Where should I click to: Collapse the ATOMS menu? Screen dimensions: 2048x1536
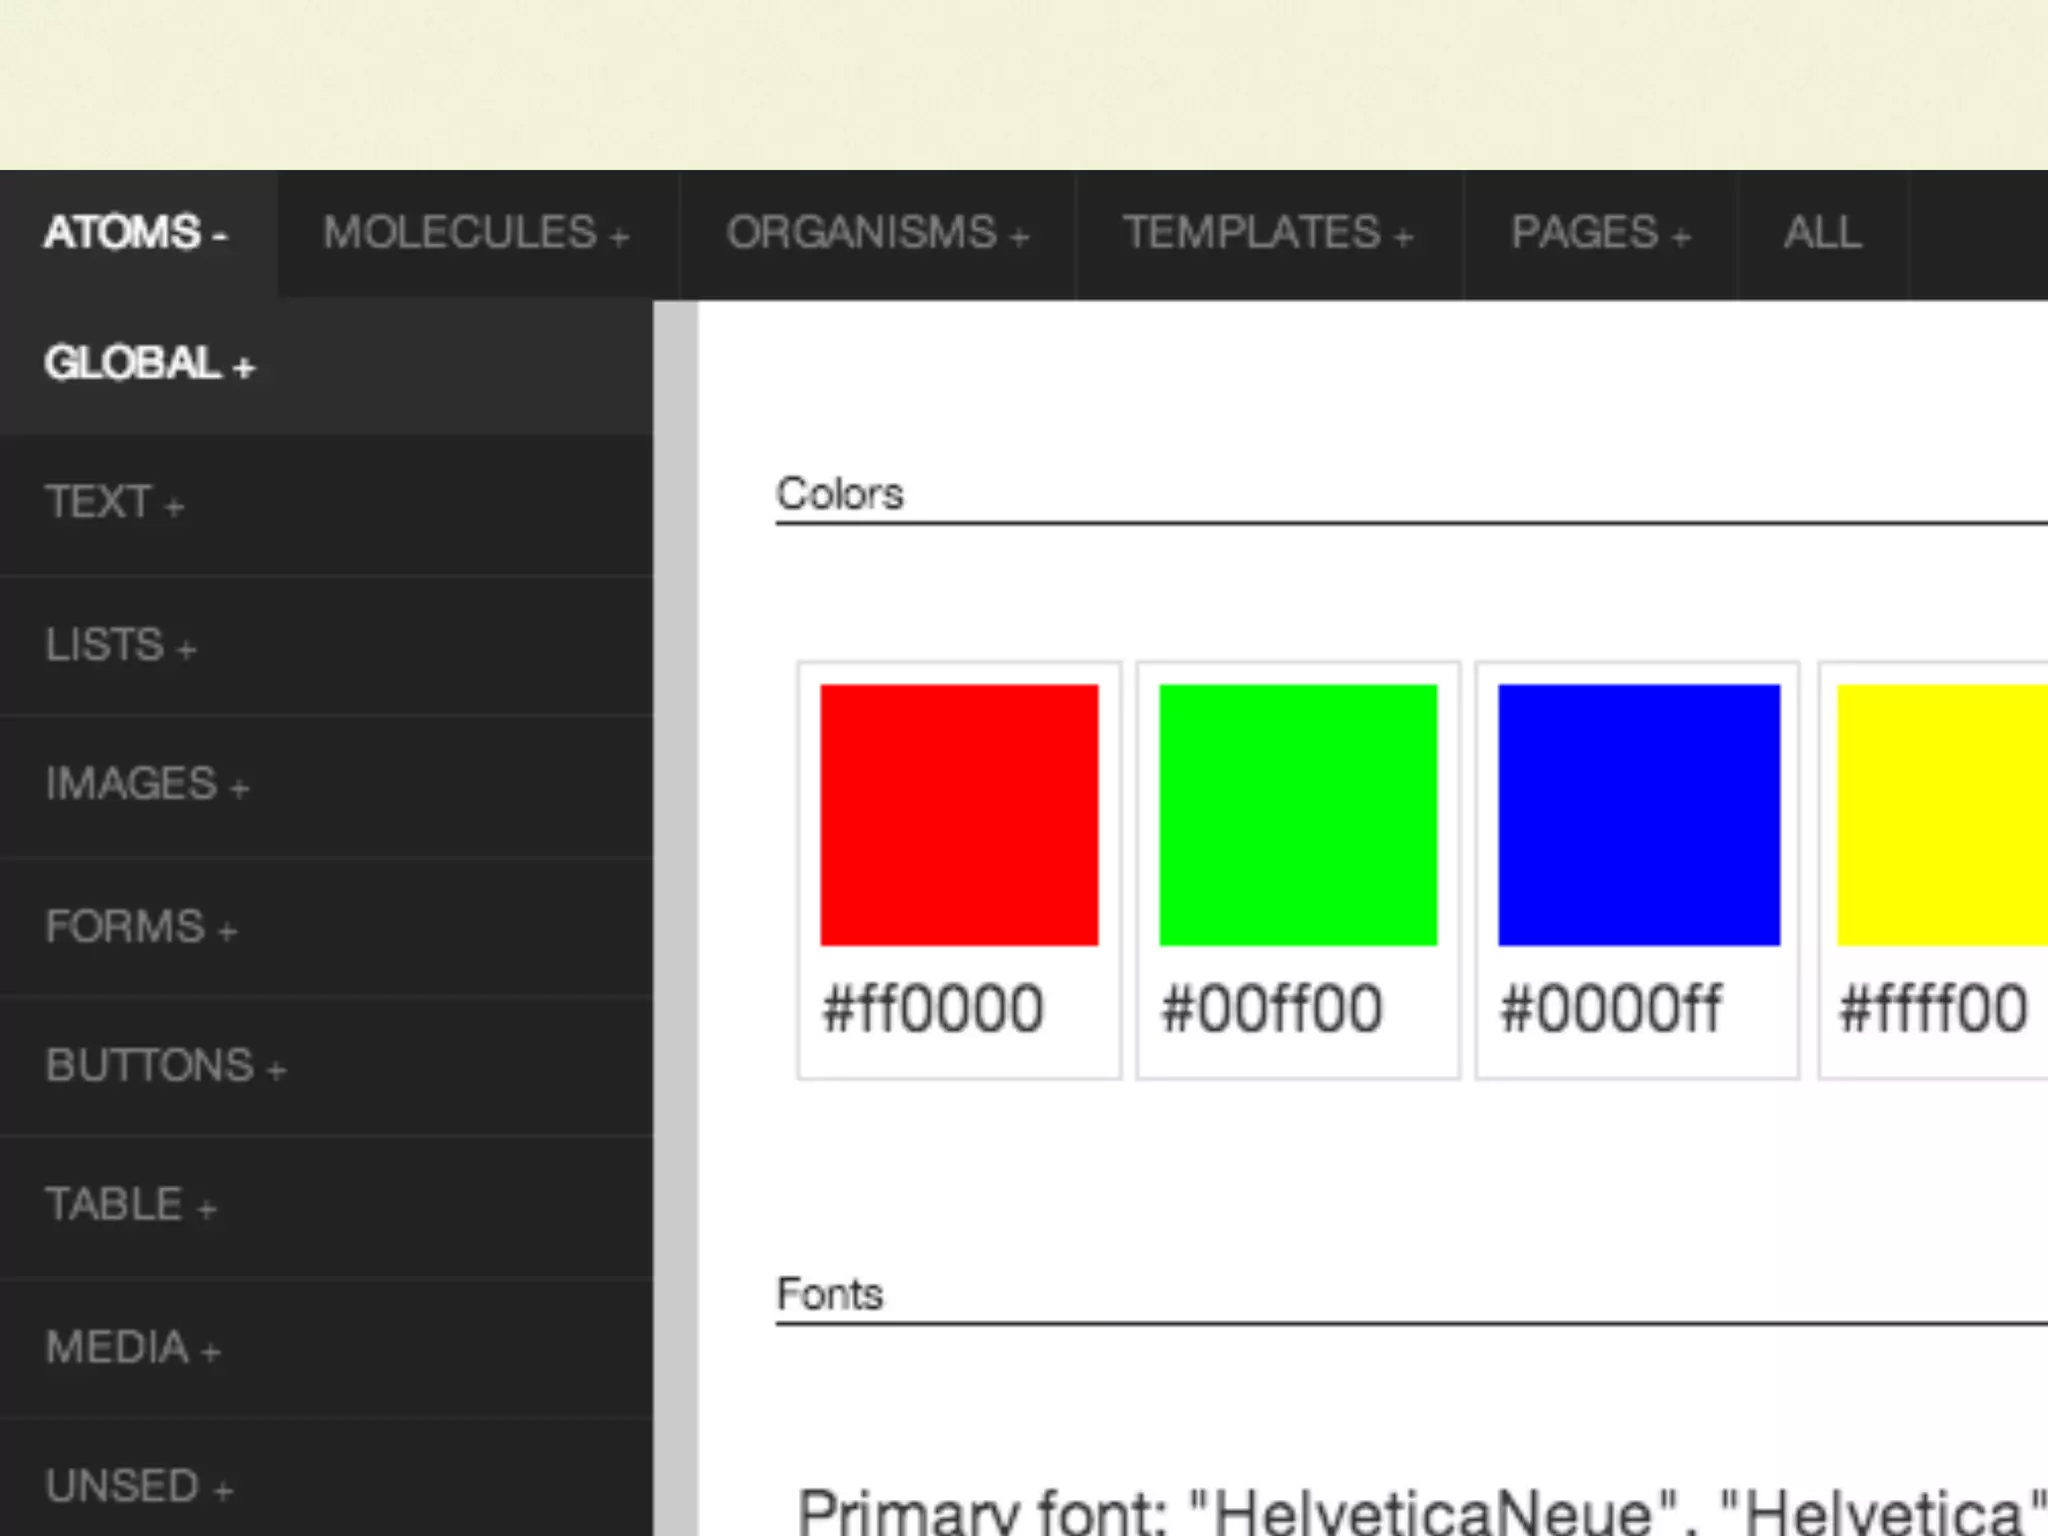coord(137,234)
